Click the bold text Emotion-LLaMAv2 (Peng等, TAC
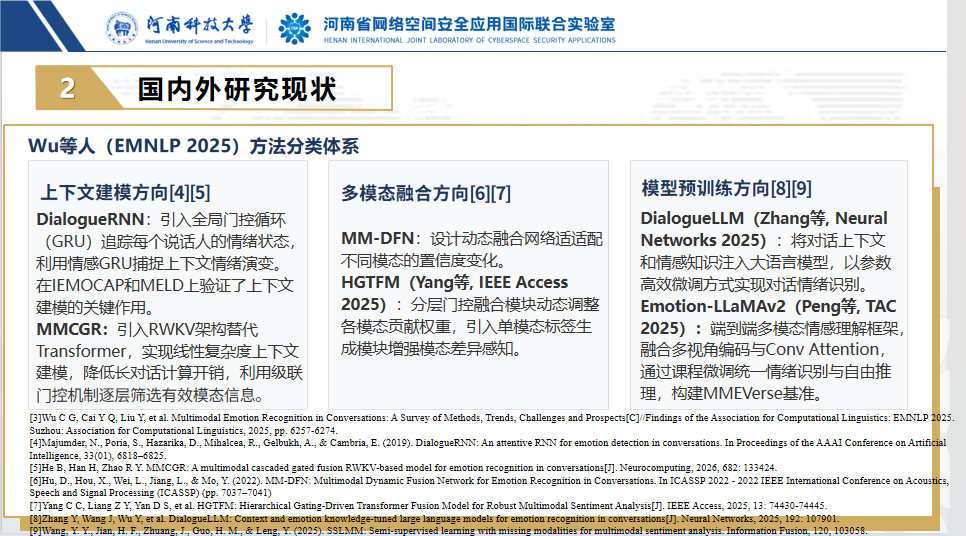Screen dimensions: 966x536 pos(768,306)
